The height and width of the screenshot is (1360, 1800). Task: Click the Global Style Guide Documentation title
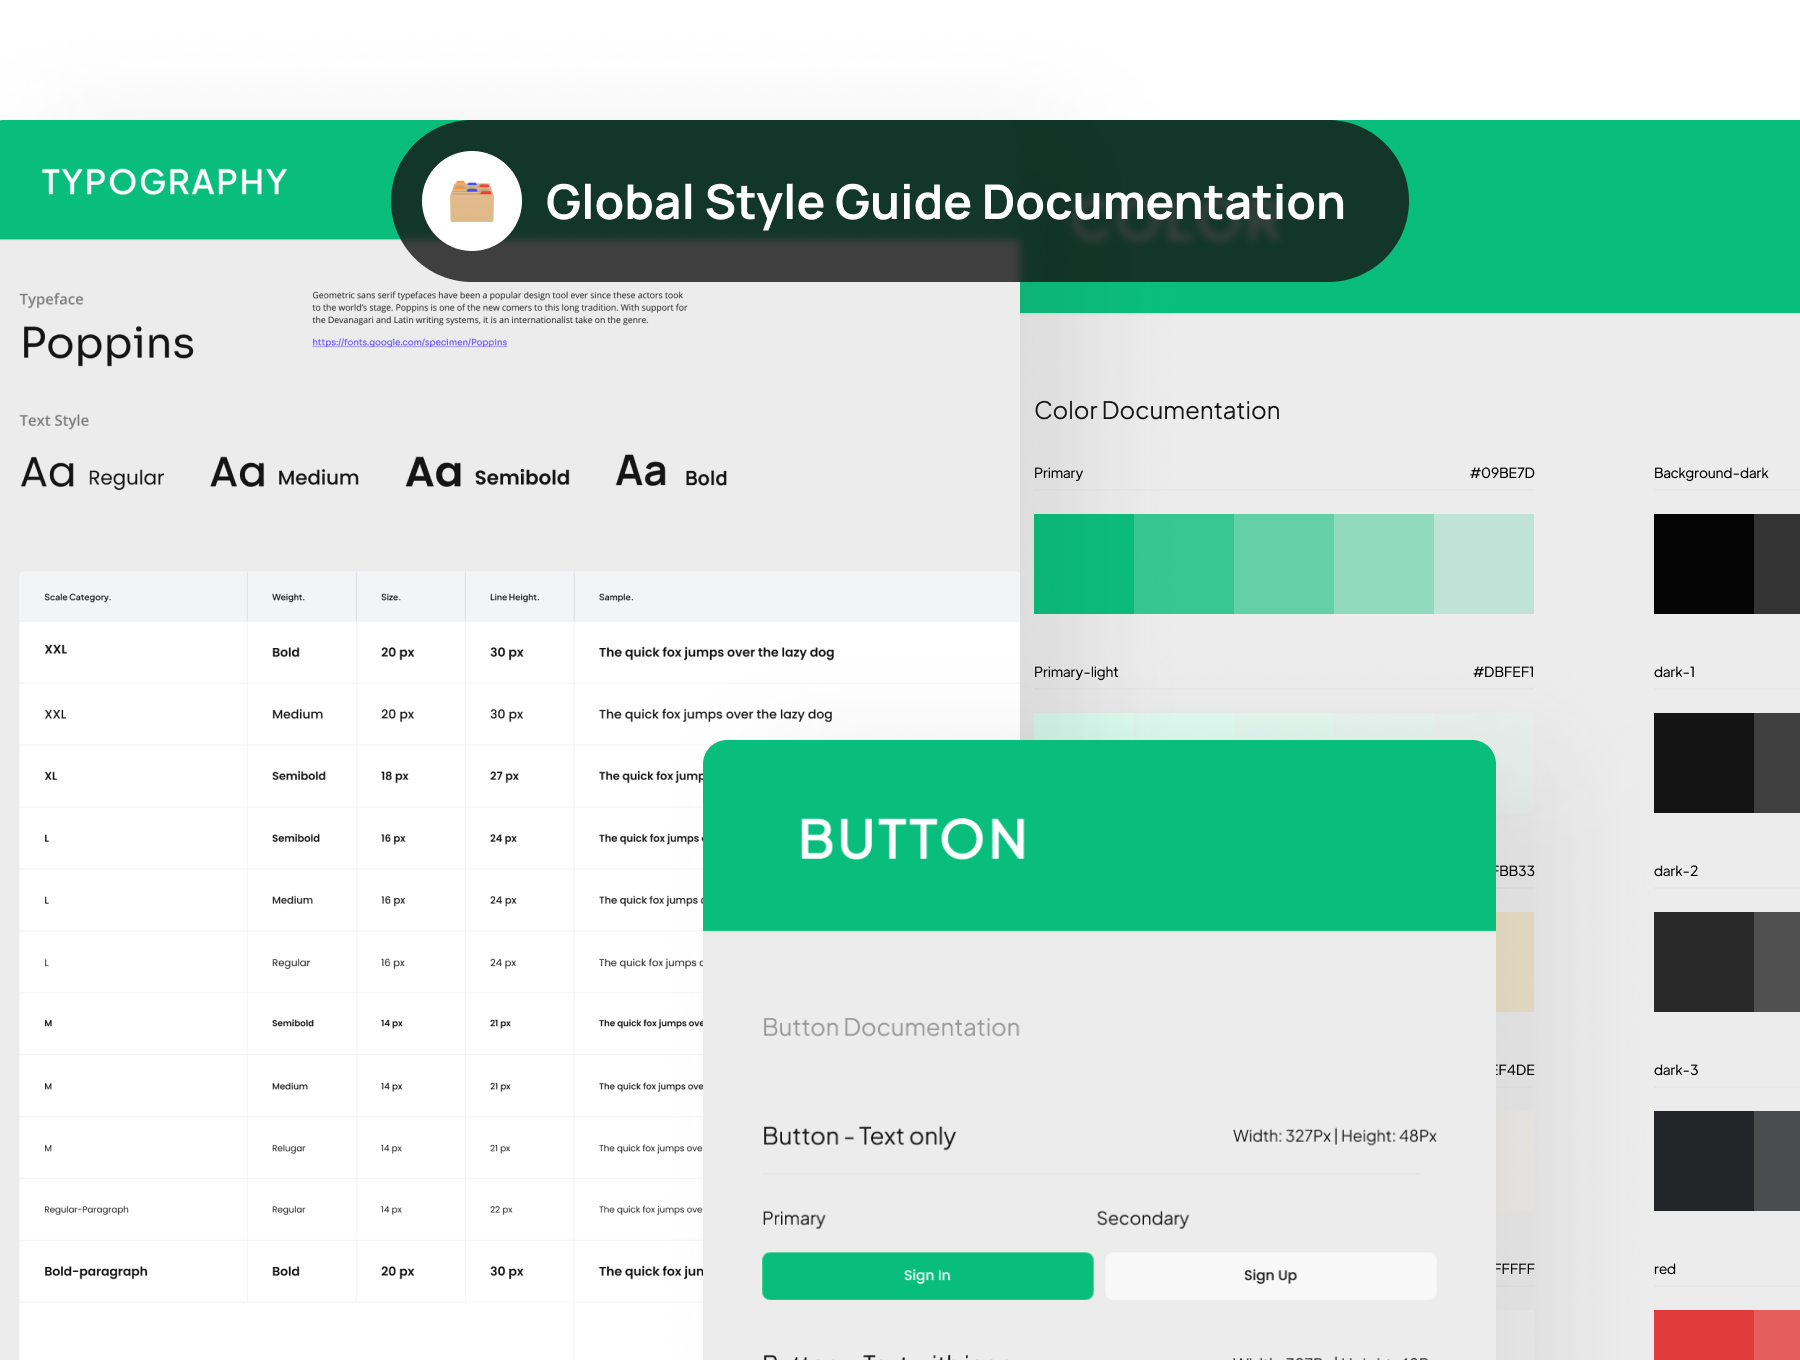[x=945, y=202]
